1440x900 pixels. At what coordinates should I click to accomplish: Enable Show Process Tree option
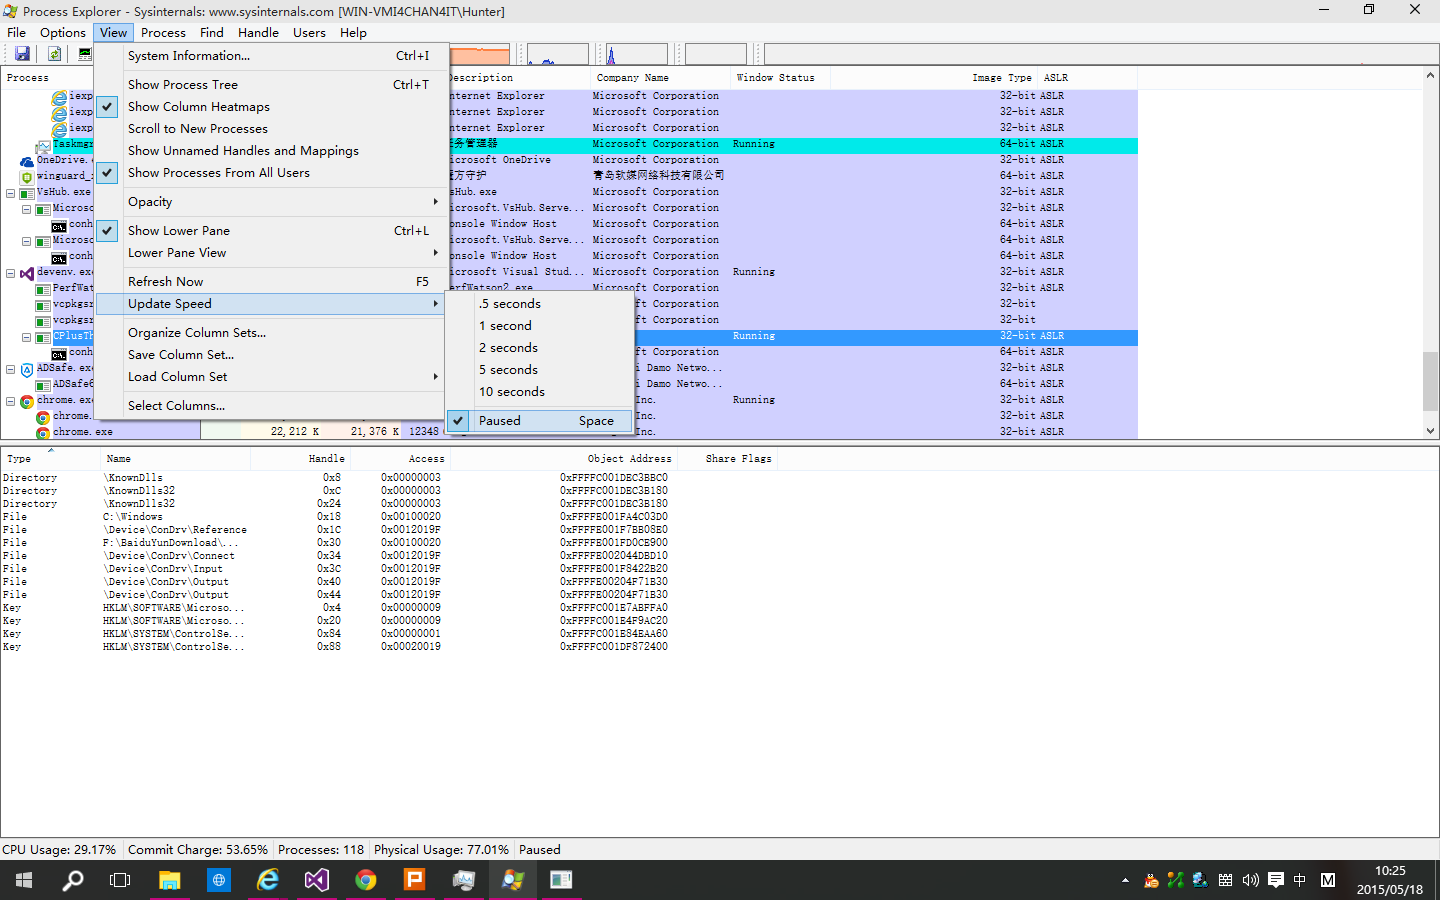[271, 85]
